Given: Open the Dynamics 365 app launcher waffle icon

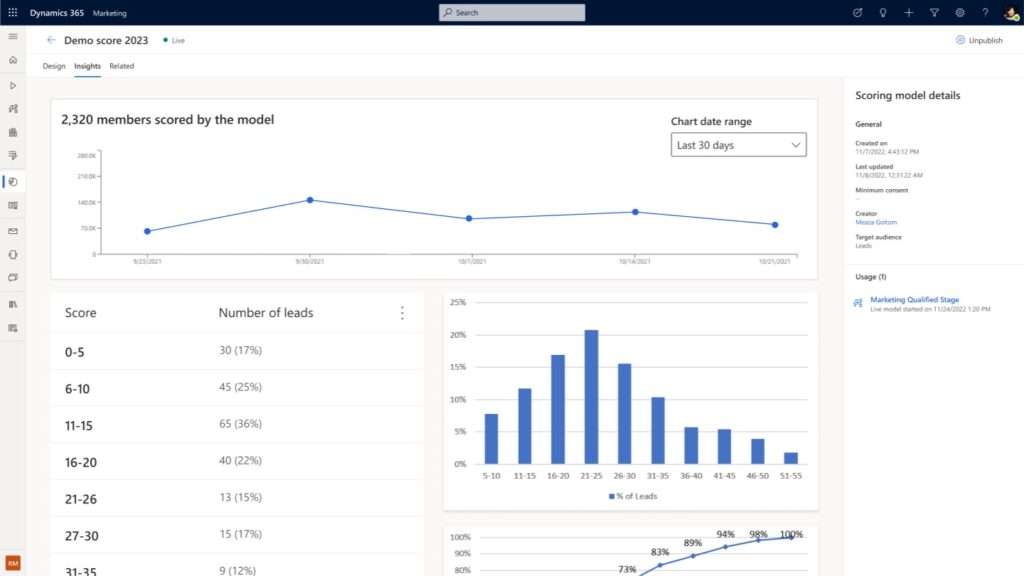Looking at the screenshot, I should click(x=12, y=12).
